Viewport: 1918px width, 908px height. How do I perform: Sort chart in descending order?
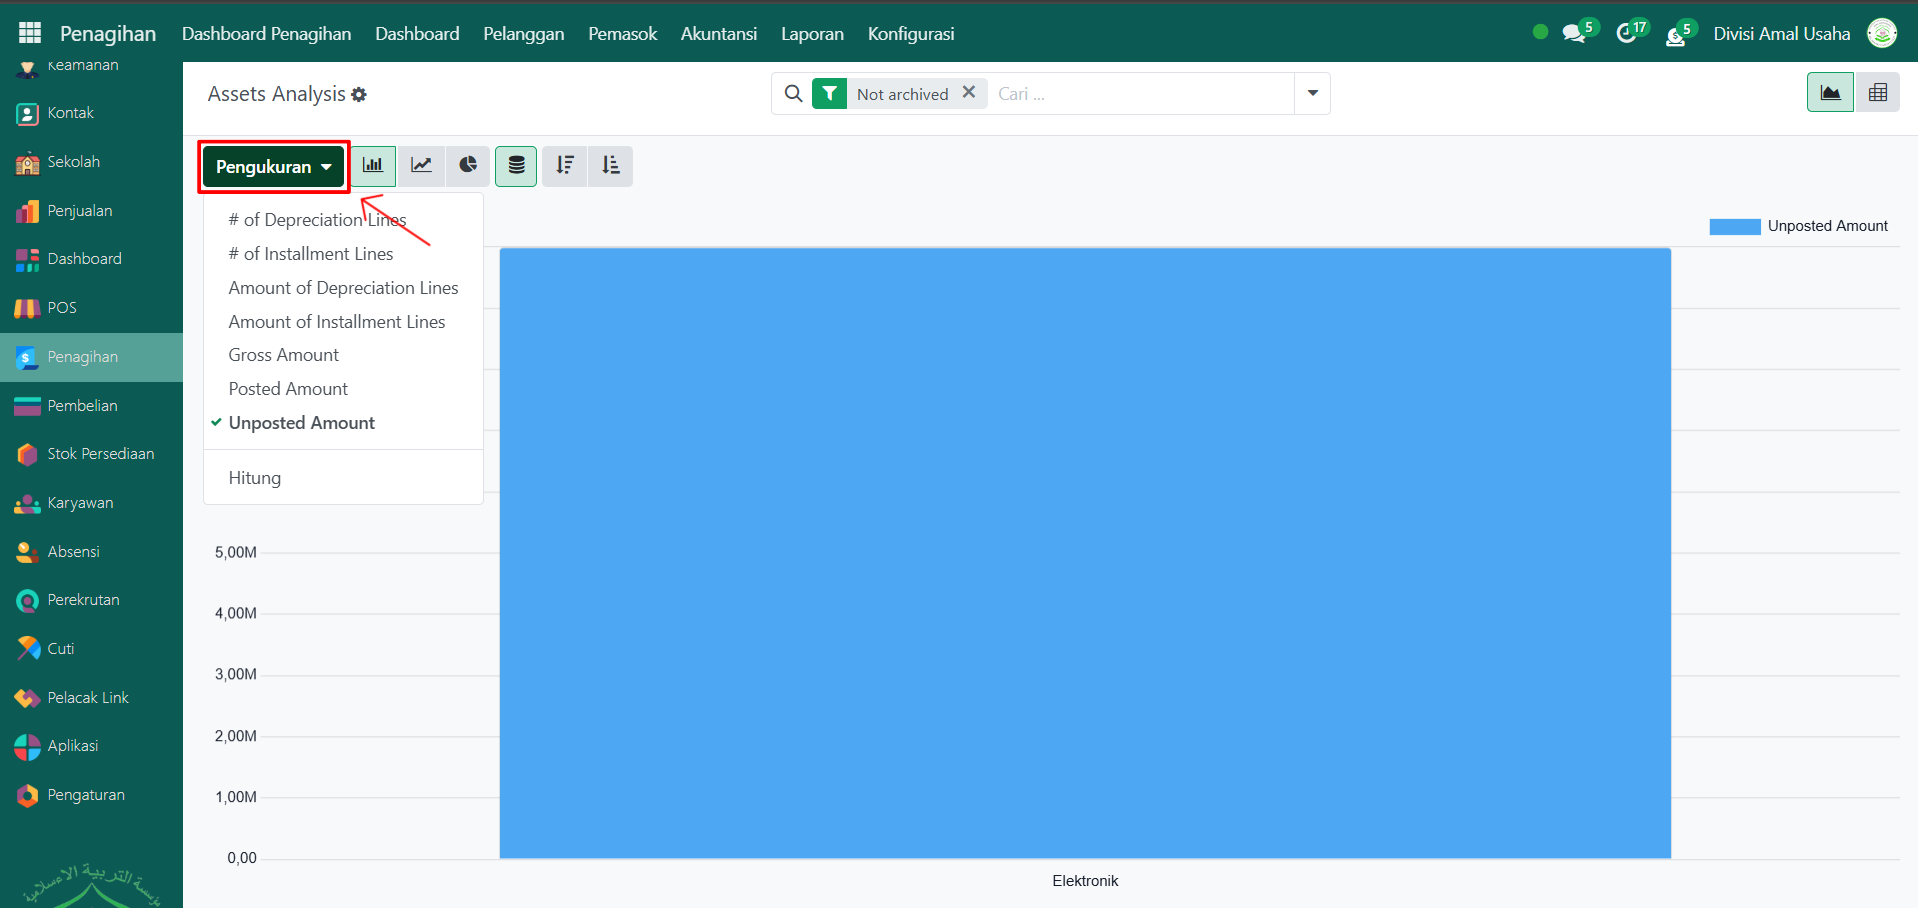pyautogui.click(x=565, y=166)
